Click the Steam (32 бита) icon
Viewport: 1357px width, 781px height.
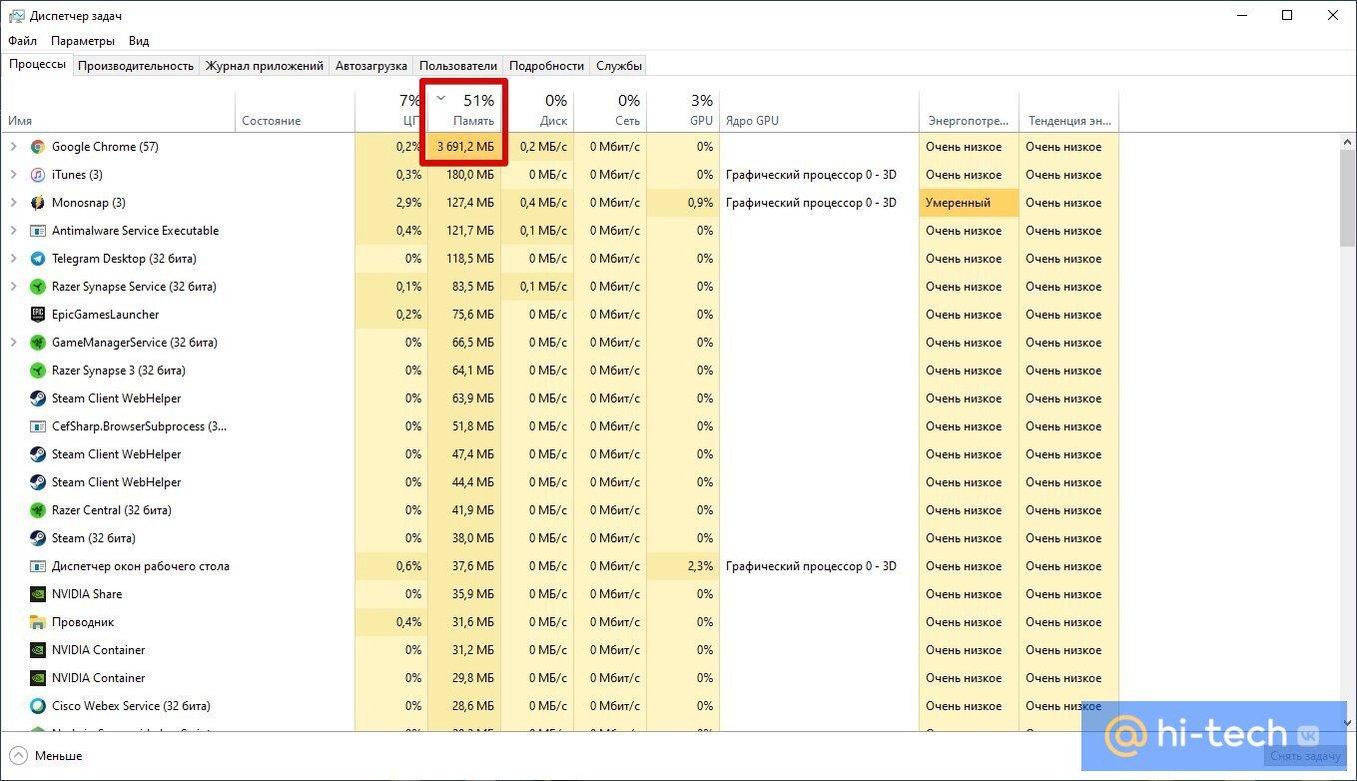(38, 539)
